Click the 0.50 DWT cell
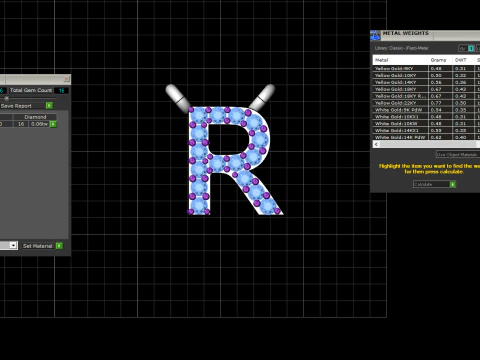This screenshot has width=480, height=360. pyautogui.click(x=463, y=103)
